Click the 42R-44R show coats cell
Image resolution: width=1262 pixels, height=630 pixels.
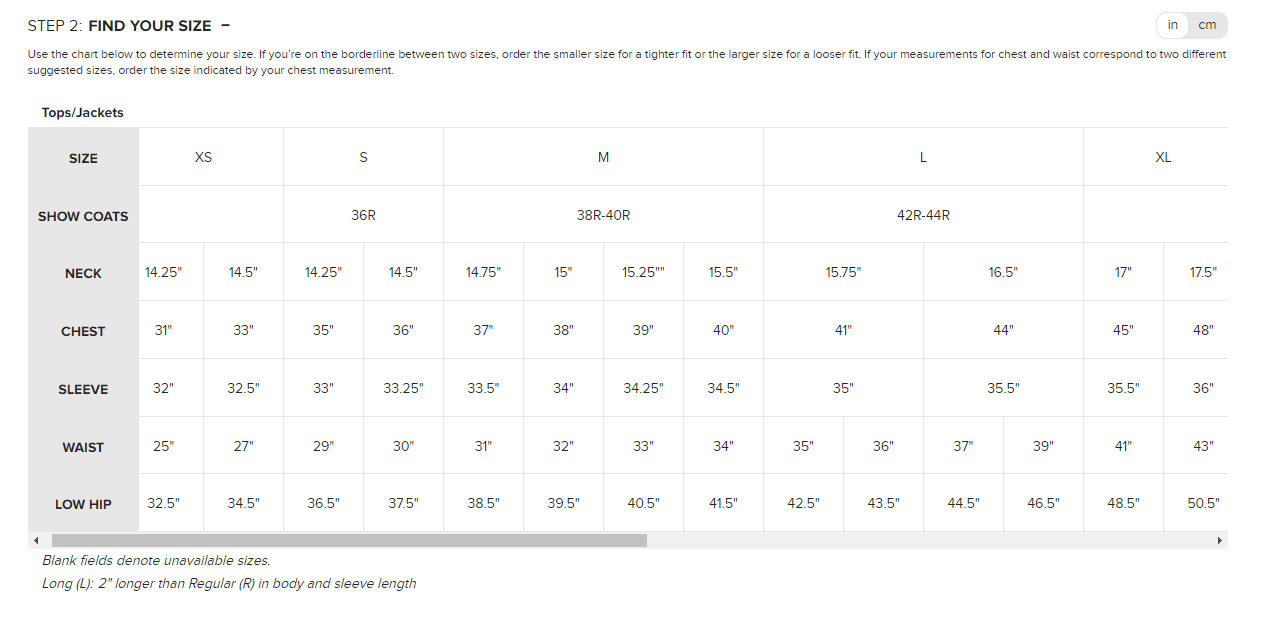[x=923, y=215]
